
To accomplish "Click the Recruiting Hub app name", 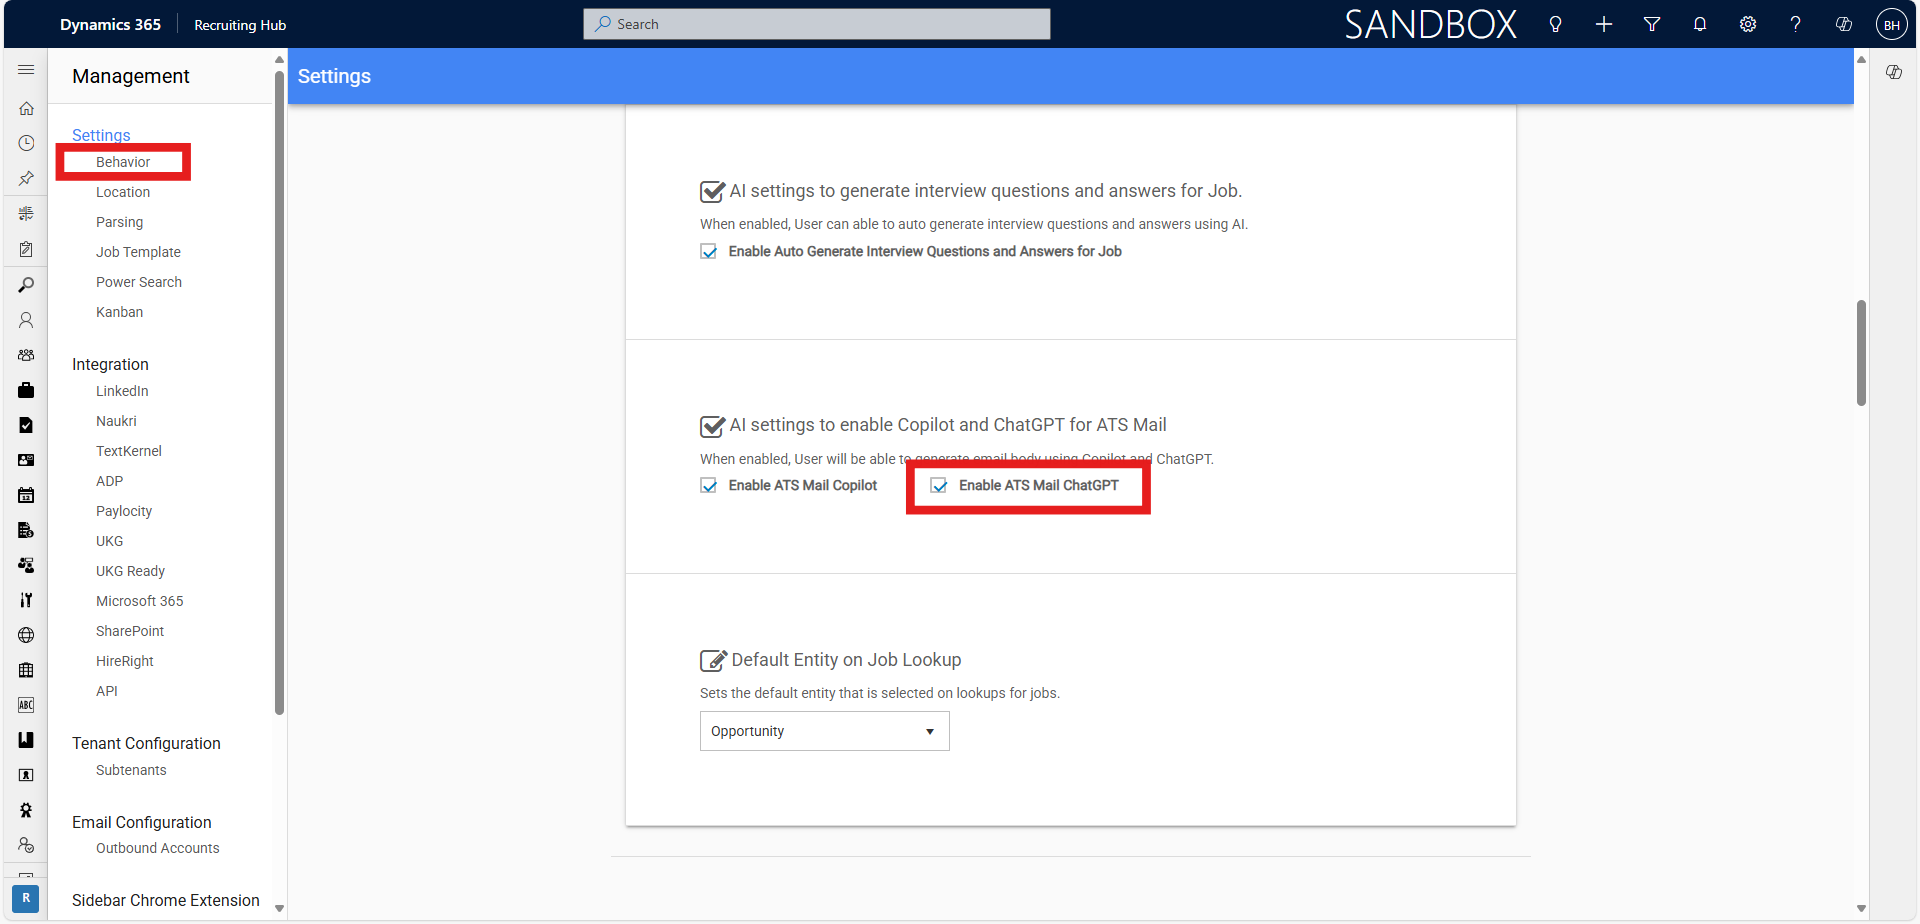I will click(240, 25).
